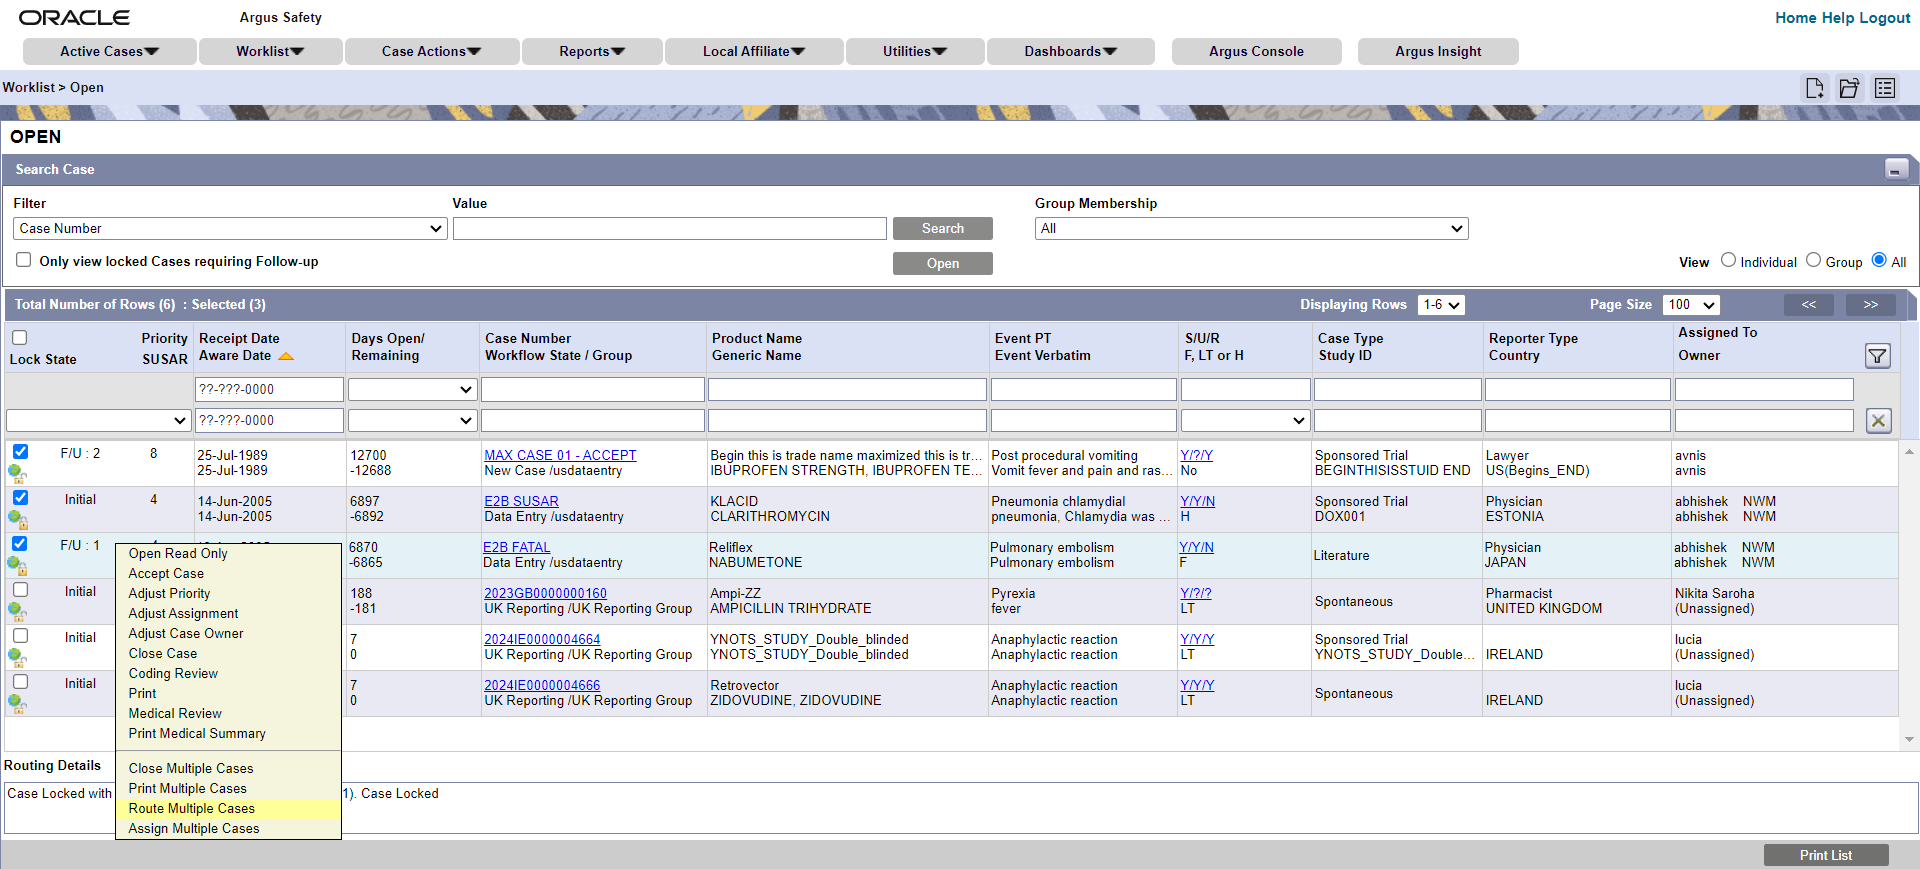This screenshot has width=1920, height=869.
Task: Open the Utilities menu
Action: click(915, 52)
